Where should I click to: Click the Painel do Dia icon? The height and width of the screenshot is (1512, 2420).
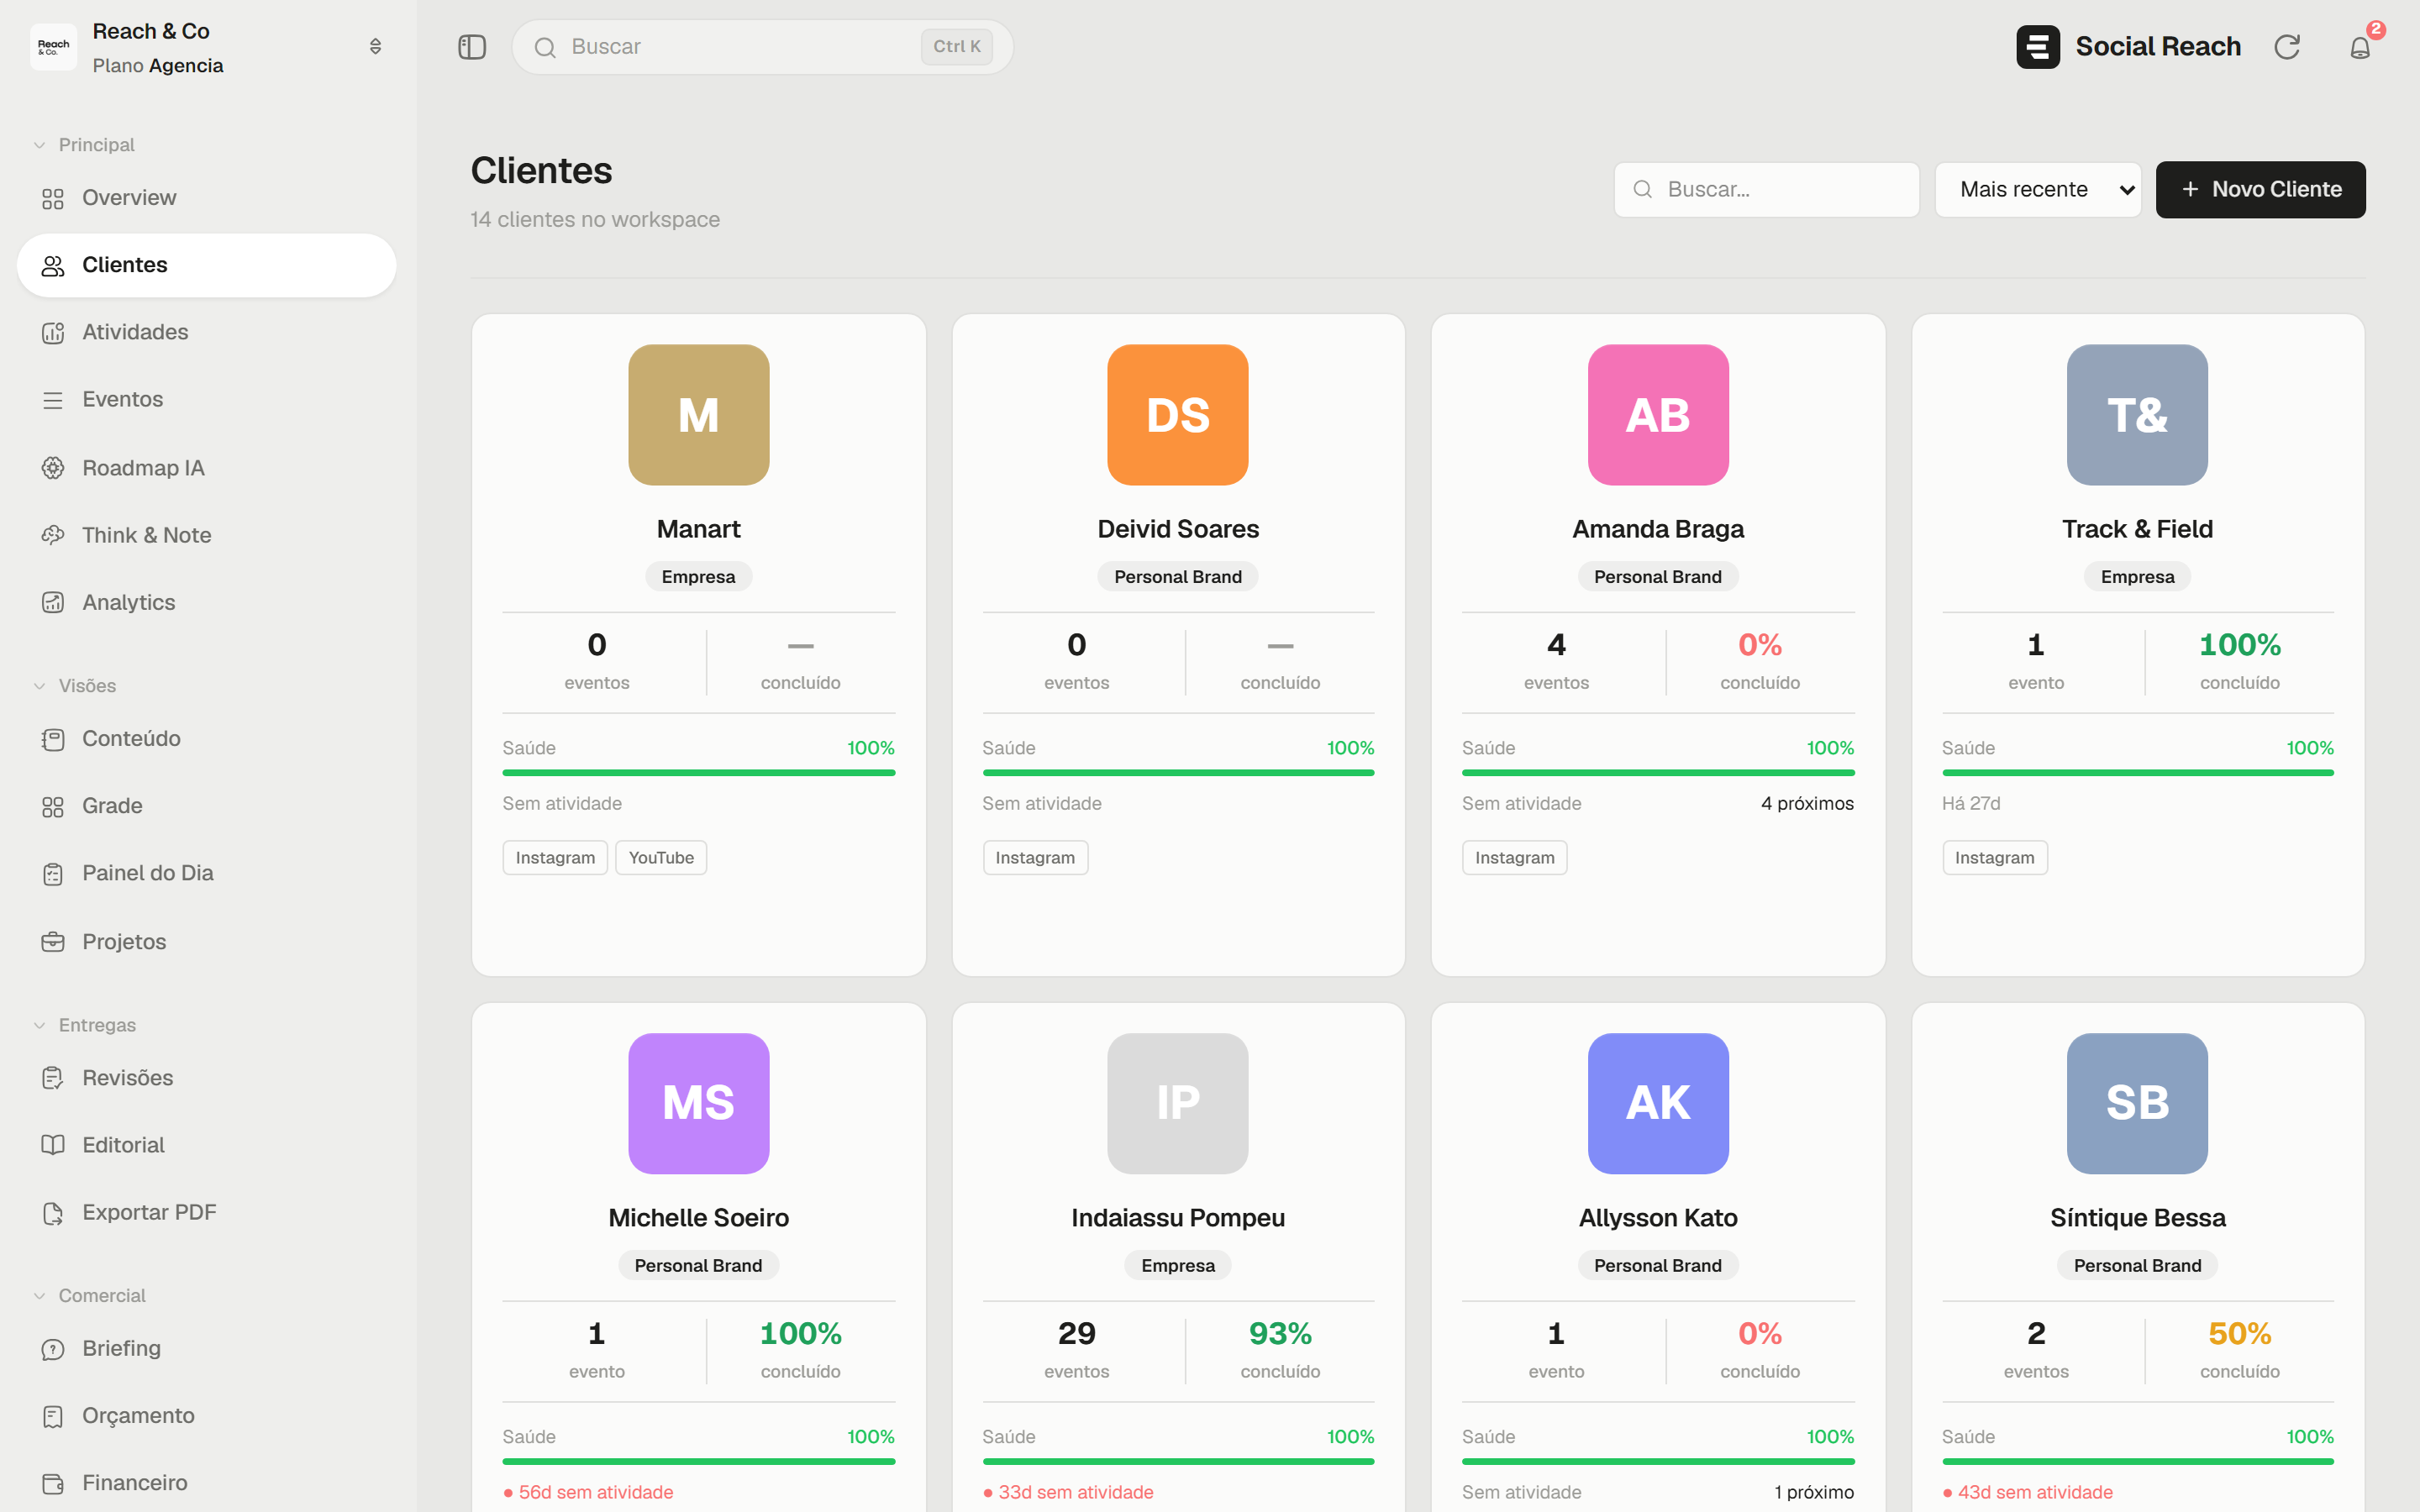pyautogui.click(x=53, y=874)
